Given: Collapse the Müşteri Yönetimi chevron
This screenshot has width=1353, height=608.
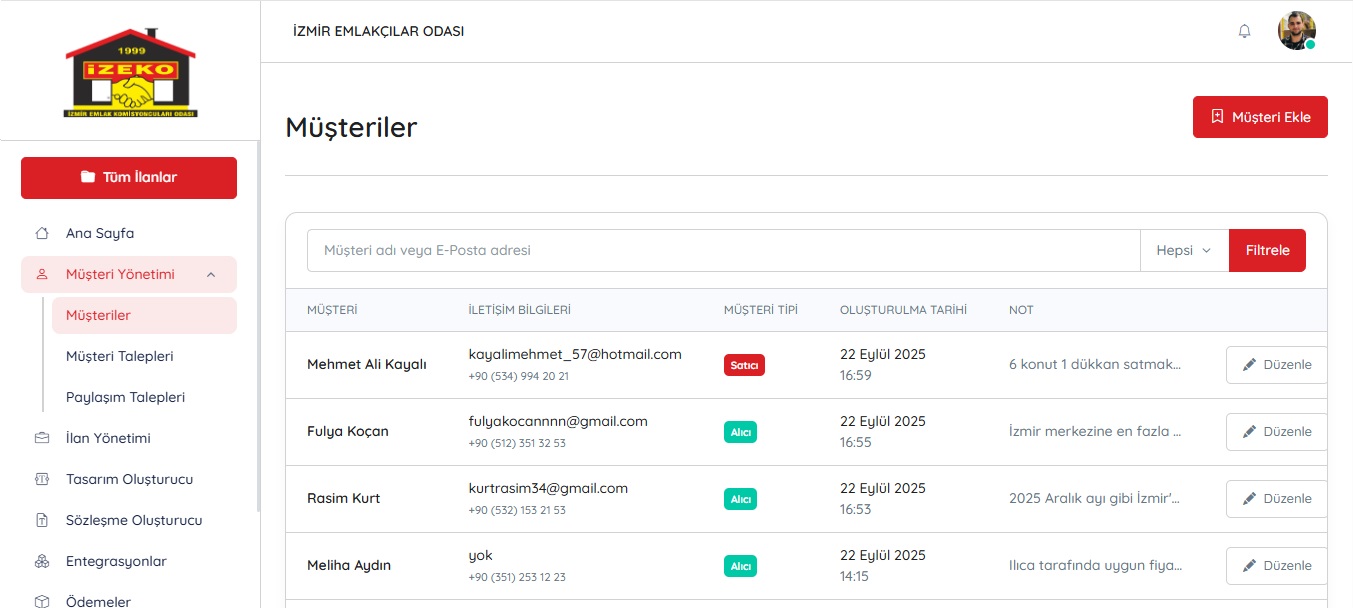Looking at the screenshot, I should point(210,275).
